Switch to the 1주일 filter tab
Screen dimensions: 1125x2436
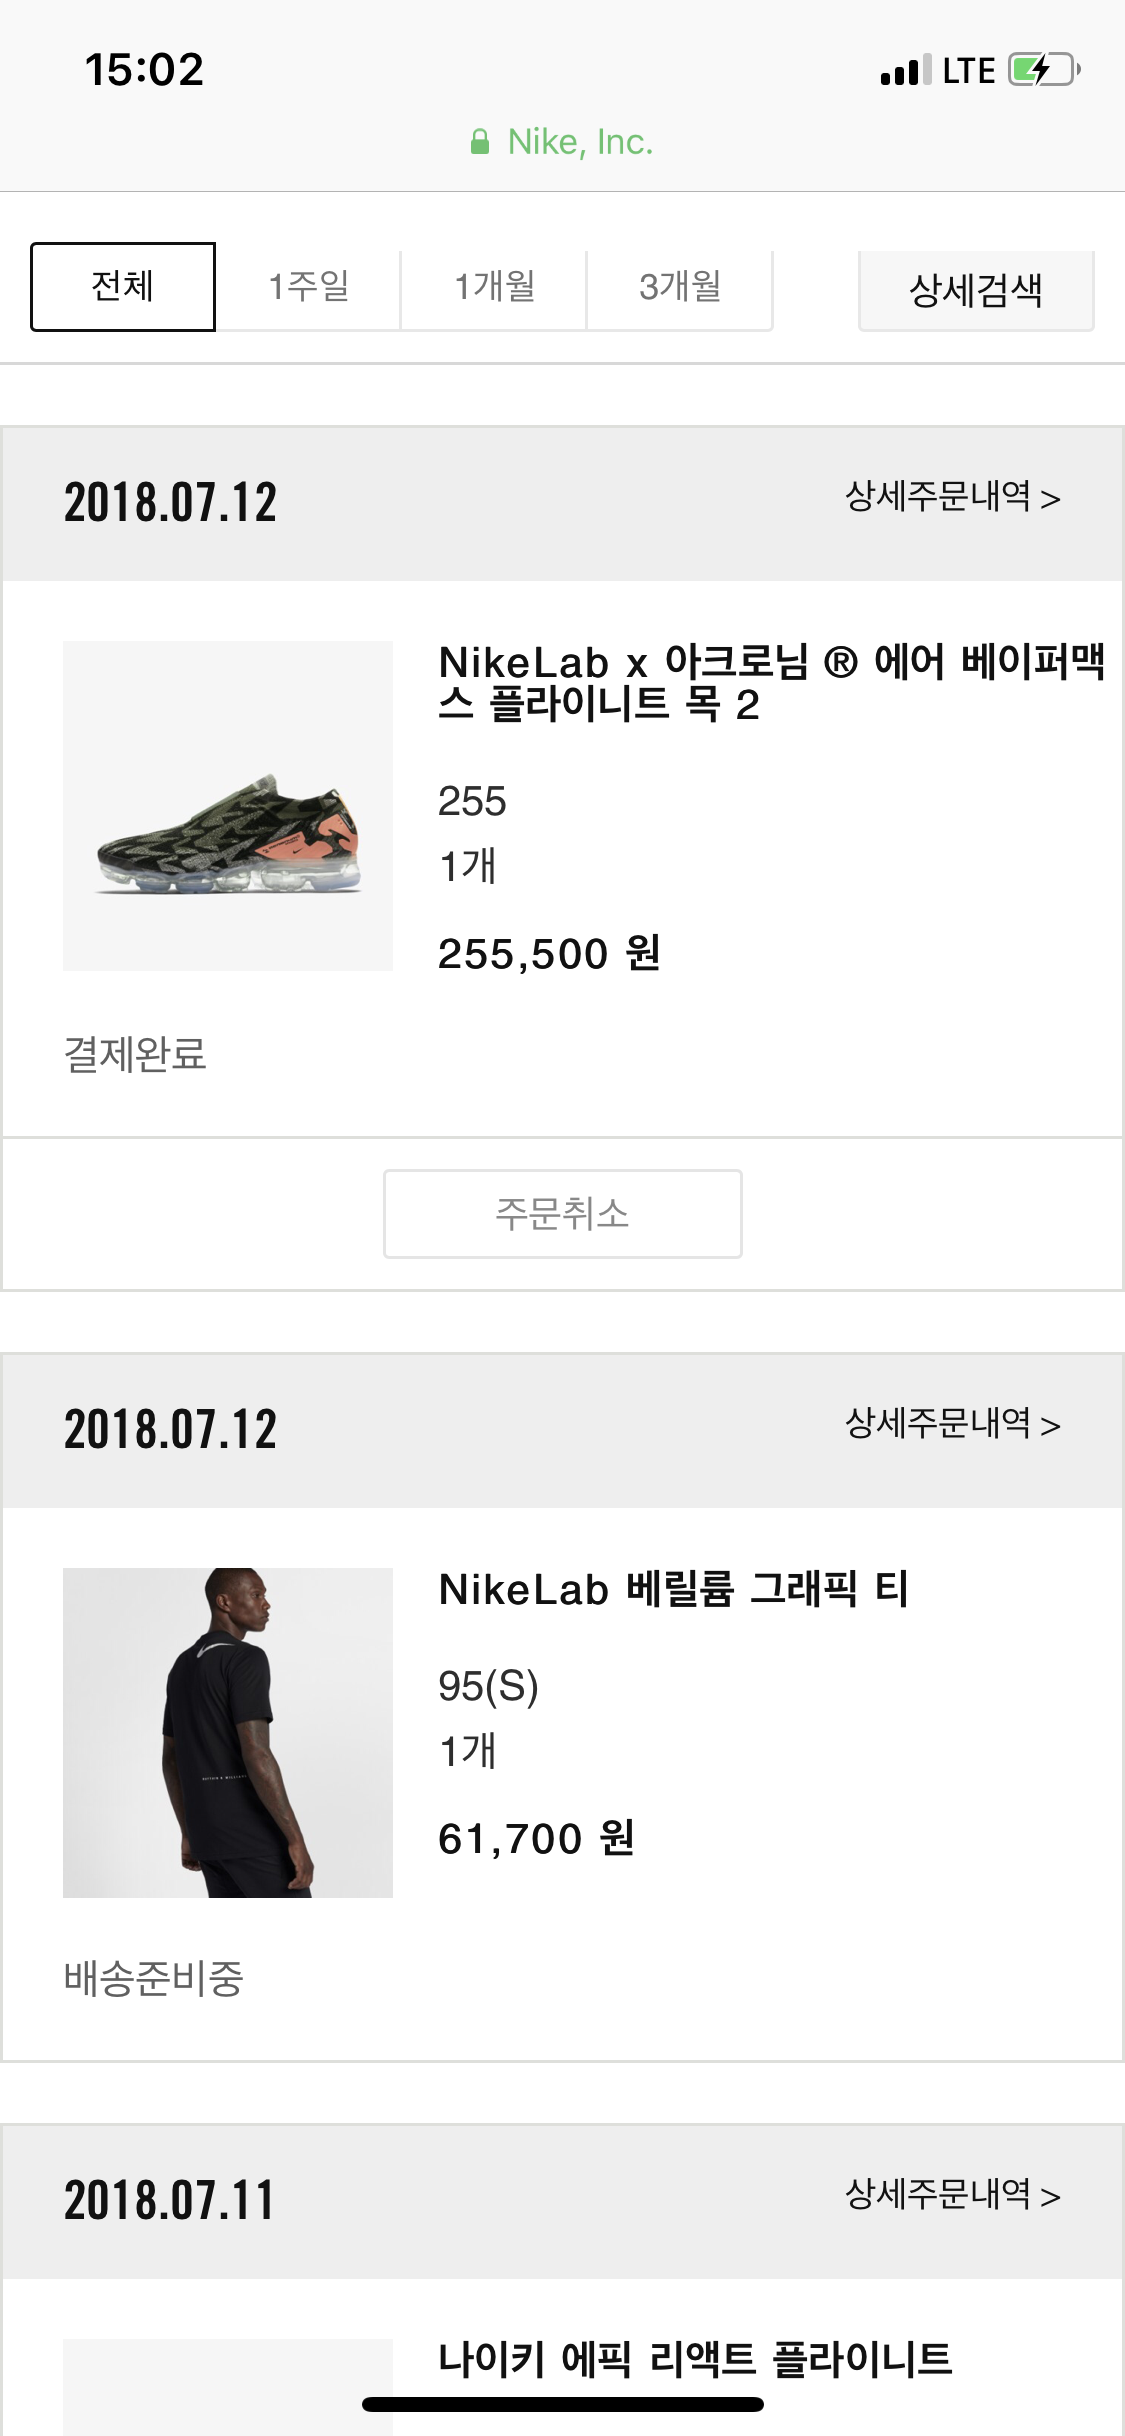tap(309, 287)
